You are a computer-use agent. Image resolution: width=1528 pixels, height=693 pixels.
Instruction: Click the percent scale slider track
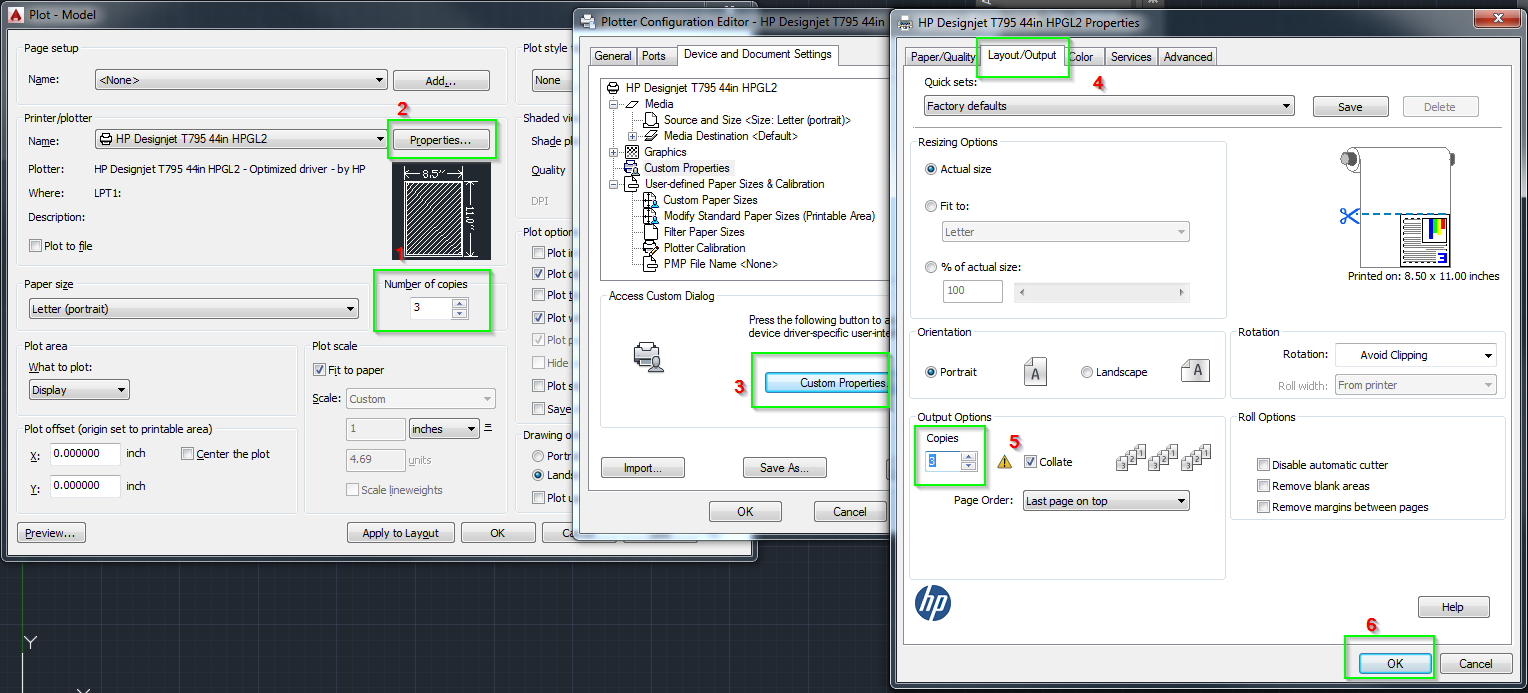point(1101,292)
